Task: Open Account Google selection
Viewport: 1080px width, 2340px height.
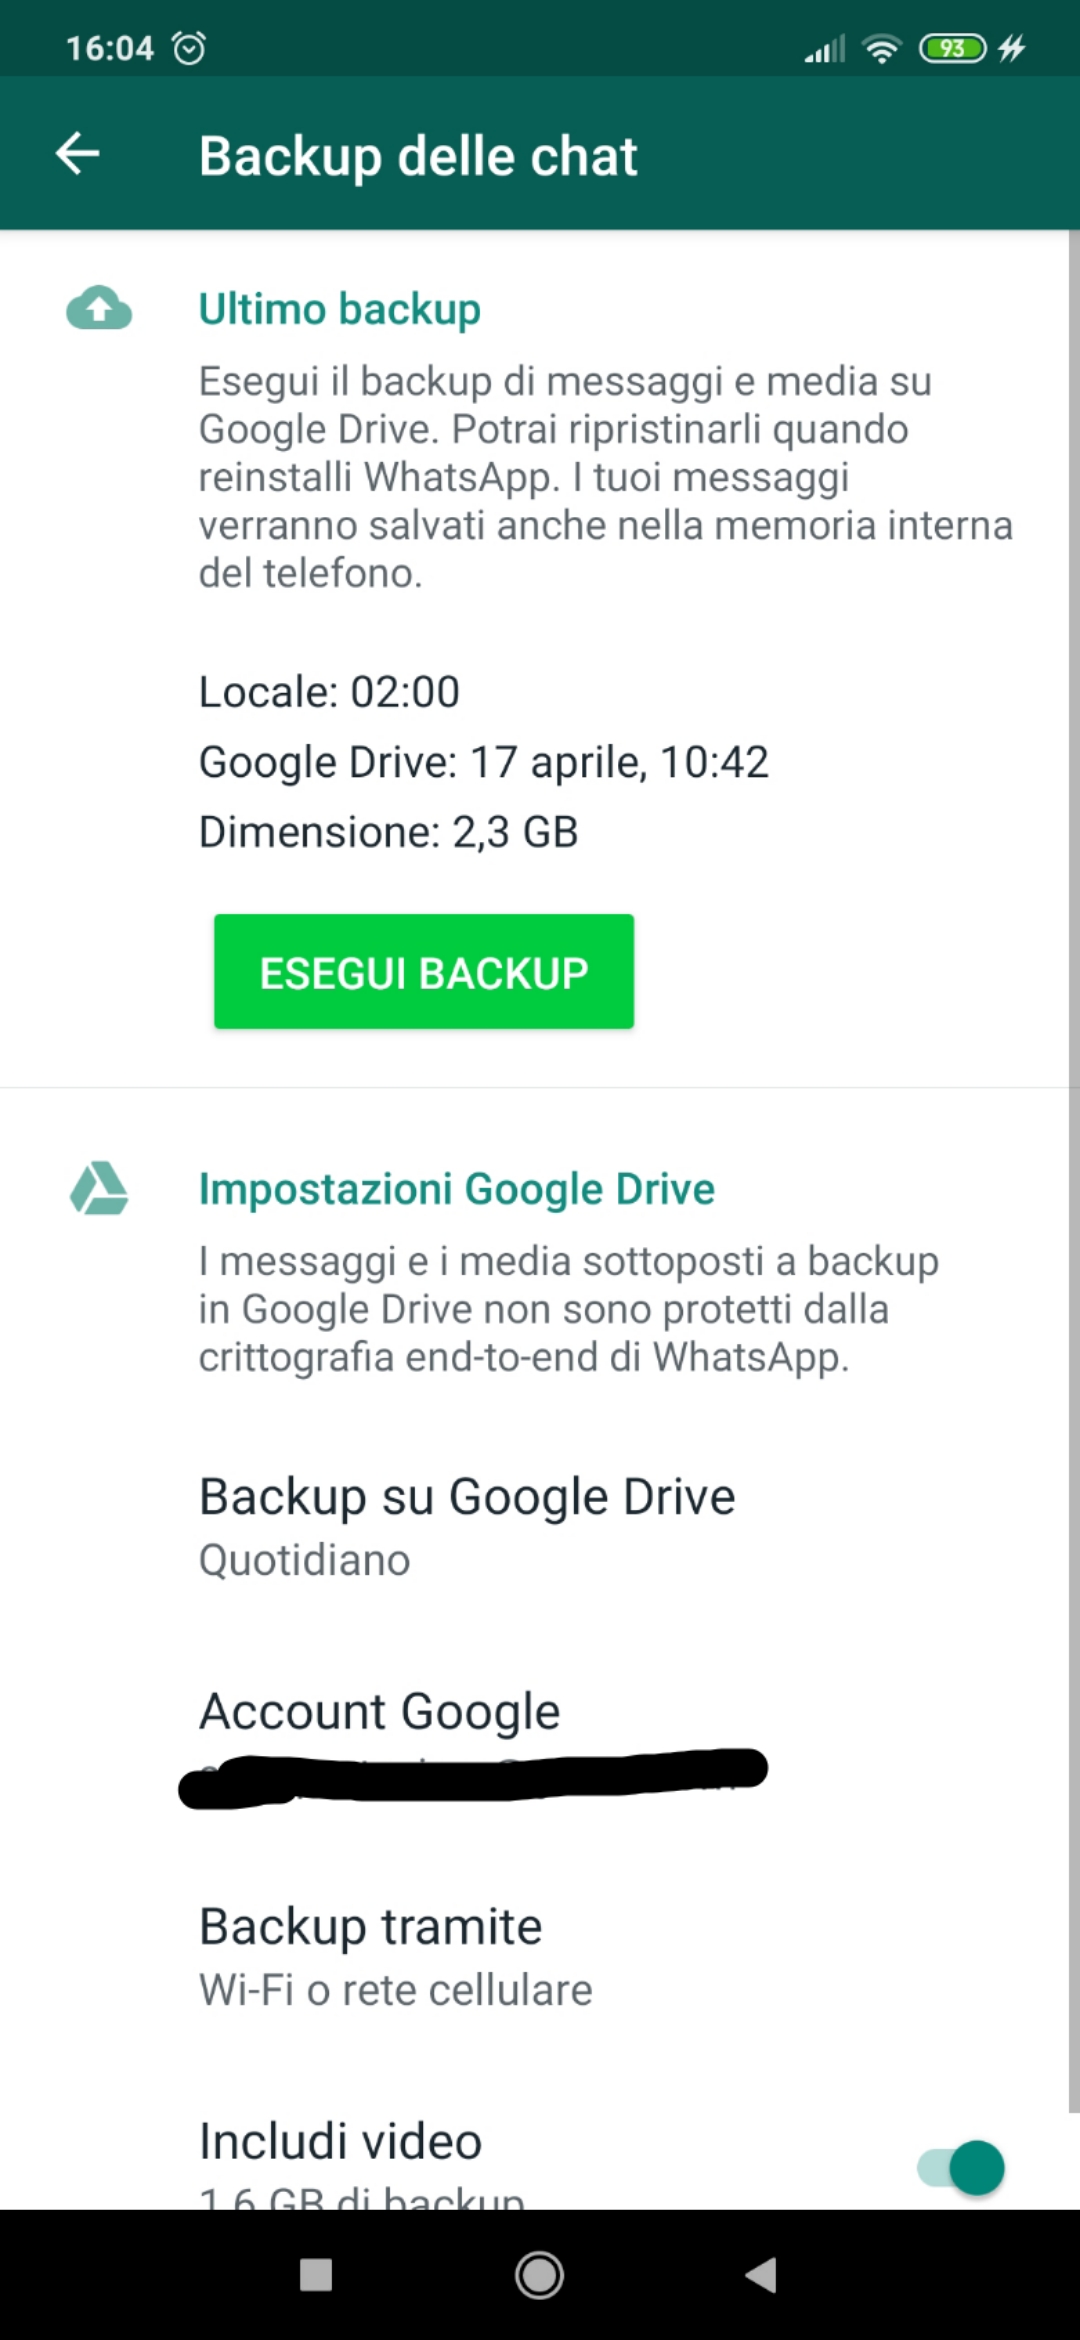Action: tap(540, 1742)
